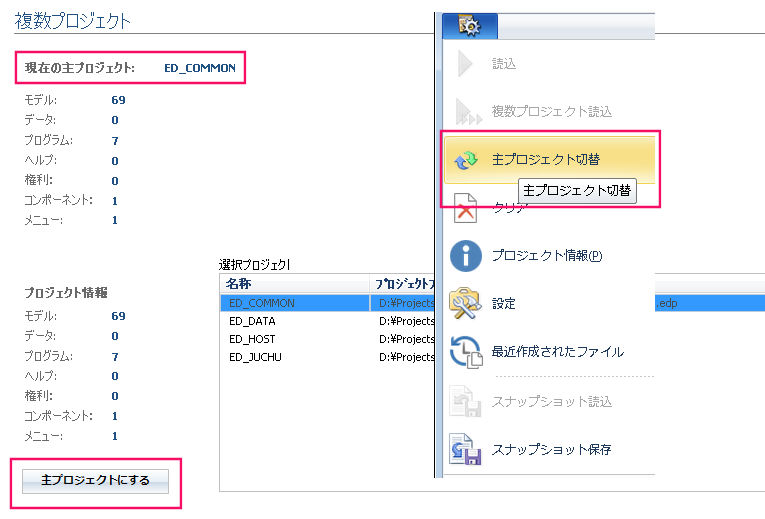The height and width of the screenshot is (519, 765).
Task: Select the ED_COMMON row in project list
Action: [327, 303]
